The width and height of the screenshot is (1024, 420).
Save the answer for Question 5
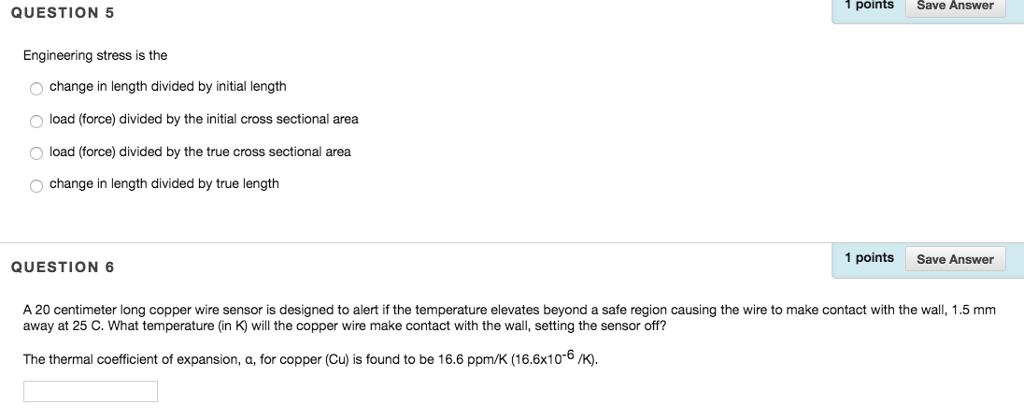click(x=954, y=6)
